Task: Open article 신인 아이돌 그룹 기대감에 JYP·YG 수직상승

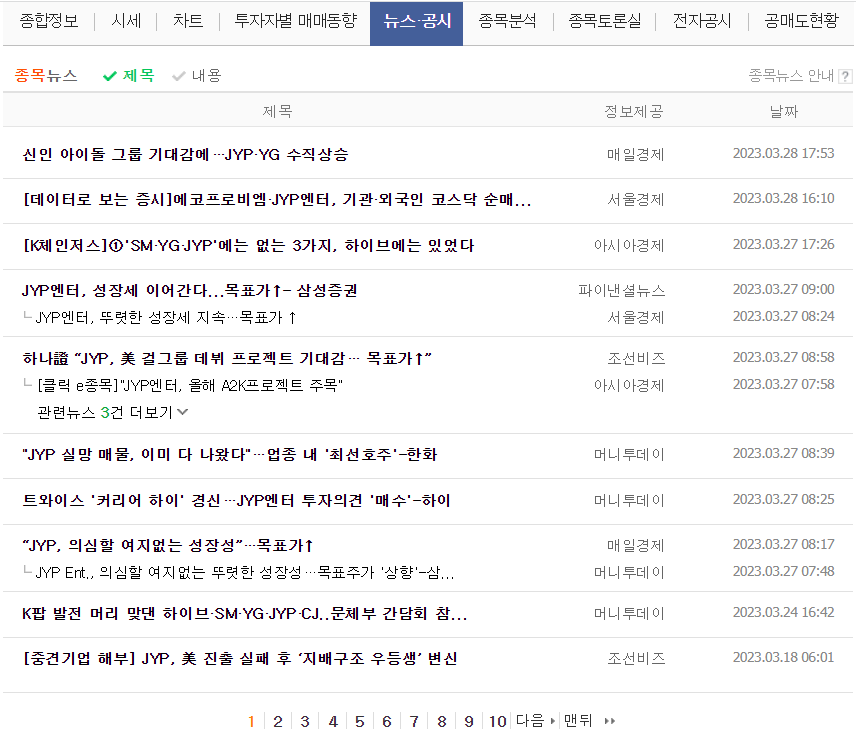Action: [185, 155]
